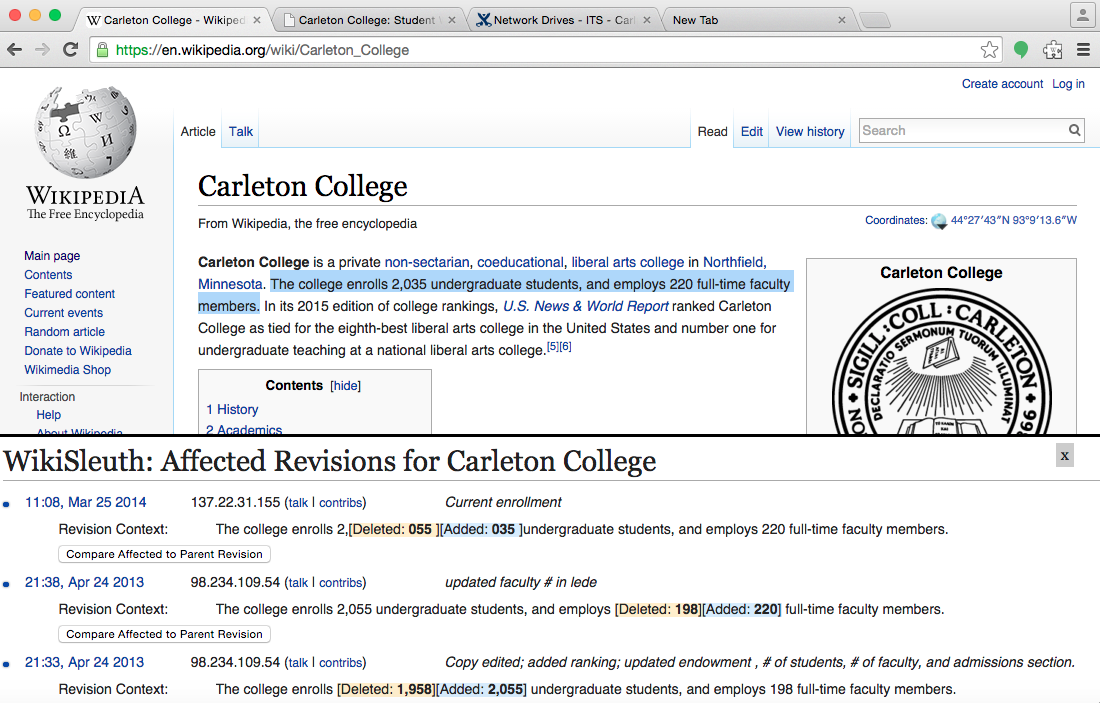This screenshot has height=703, width=1100.
Task: Open contribs for 98.234.109.54
Action: [340, 582]
